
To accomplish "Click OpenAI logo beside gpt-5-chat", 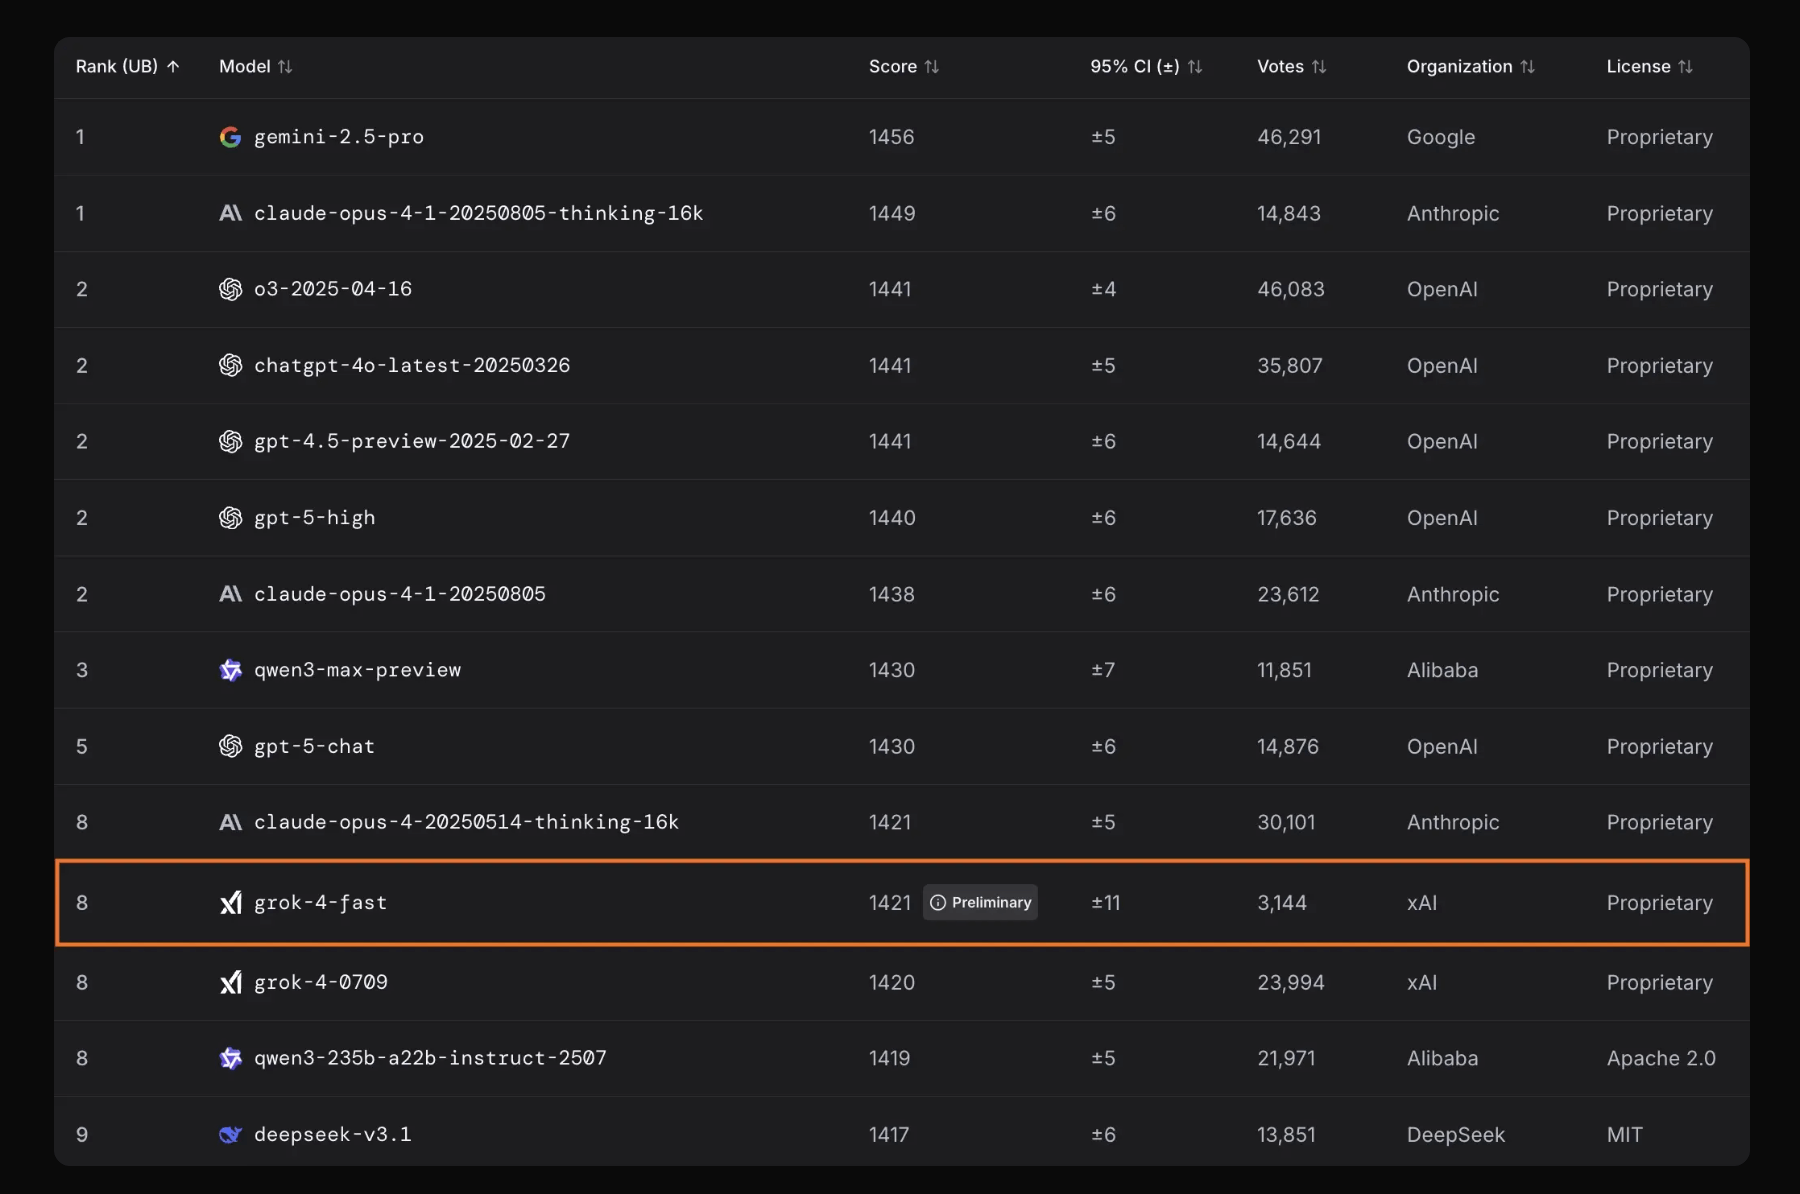I will 230,746.
